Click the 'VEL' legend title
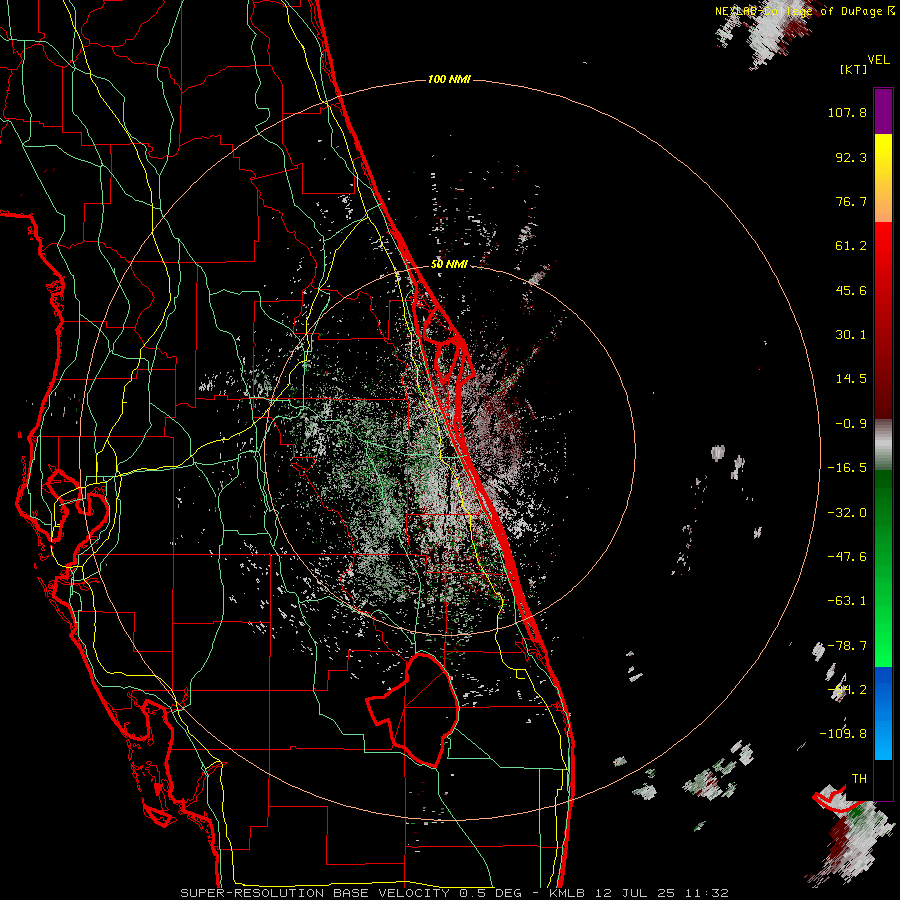900x900 pixels. [878, 59]
